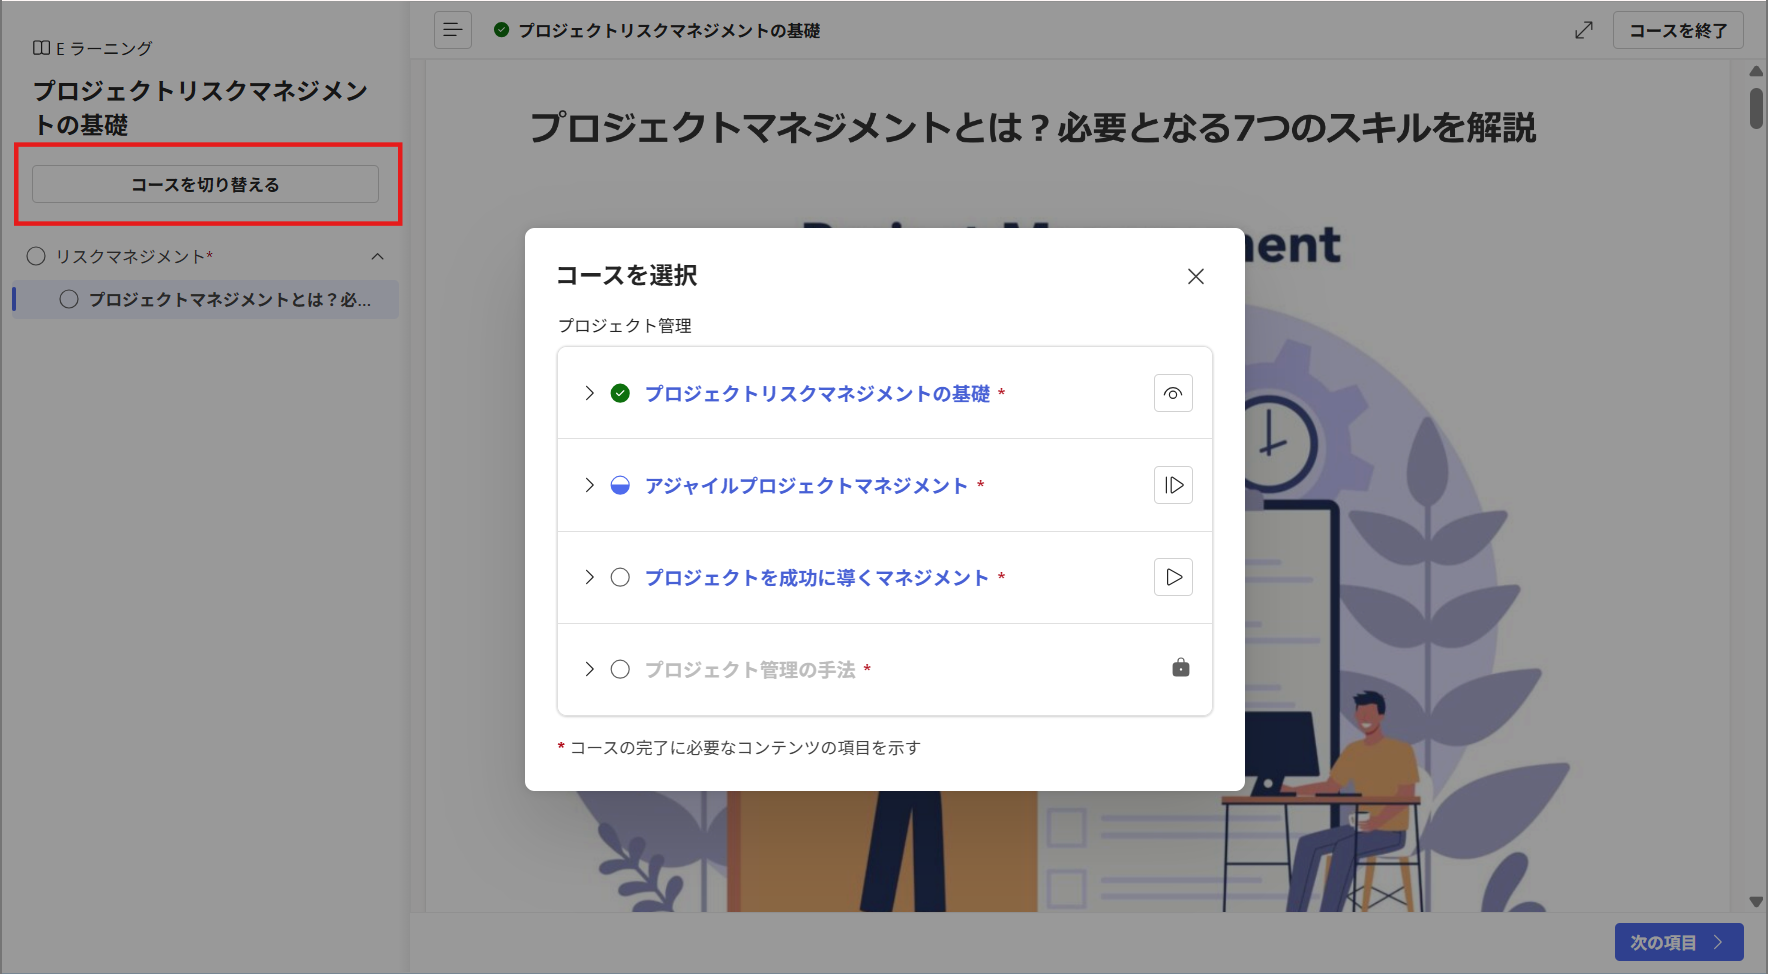
Task: Click the green completed status icon in dialog
Action: pyautogui.click(x=620, y=393)
